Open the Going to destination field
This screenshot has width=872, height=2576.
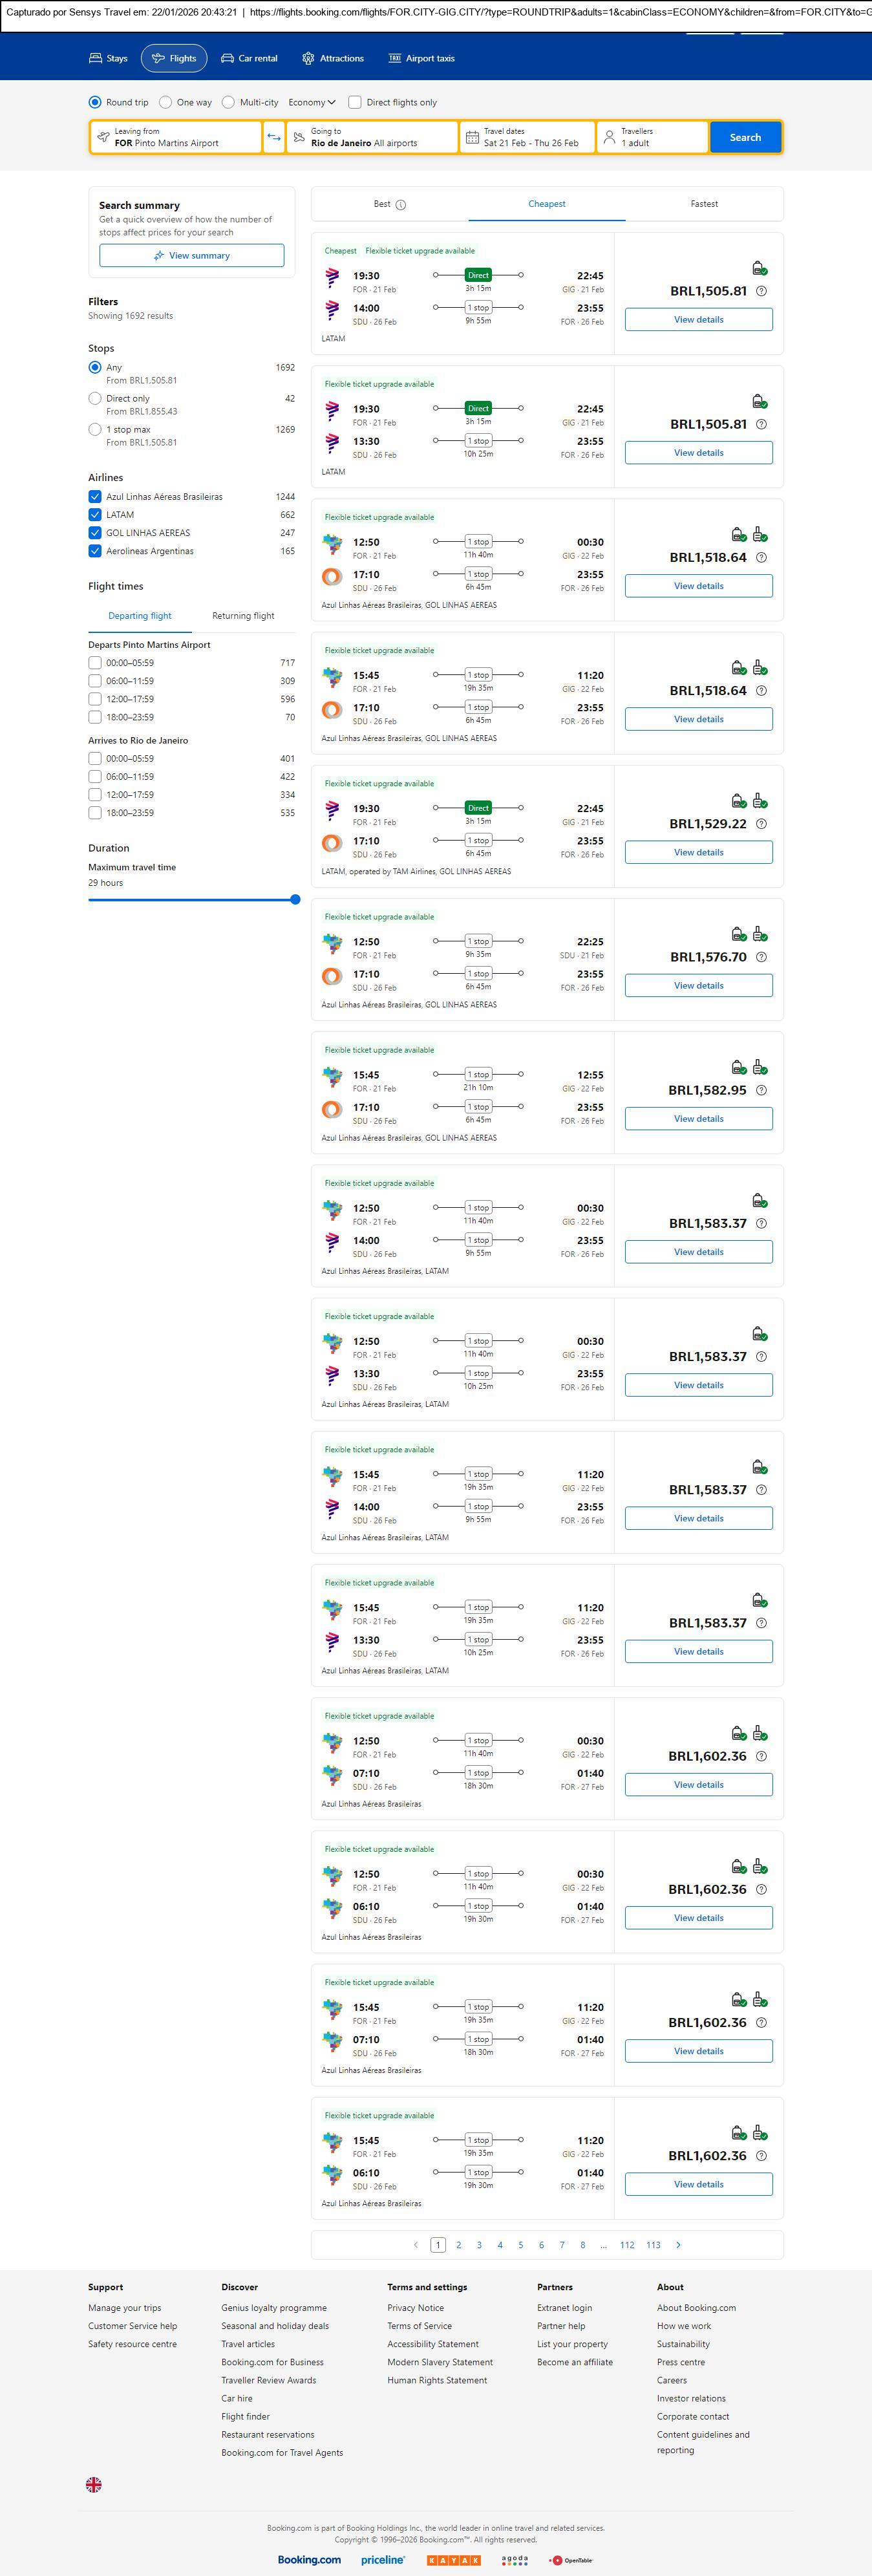tap(372, 137)
